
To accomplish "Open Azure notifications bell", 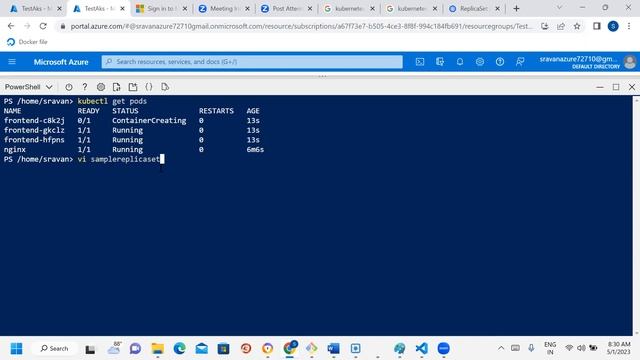I will (x=460, y=62).
